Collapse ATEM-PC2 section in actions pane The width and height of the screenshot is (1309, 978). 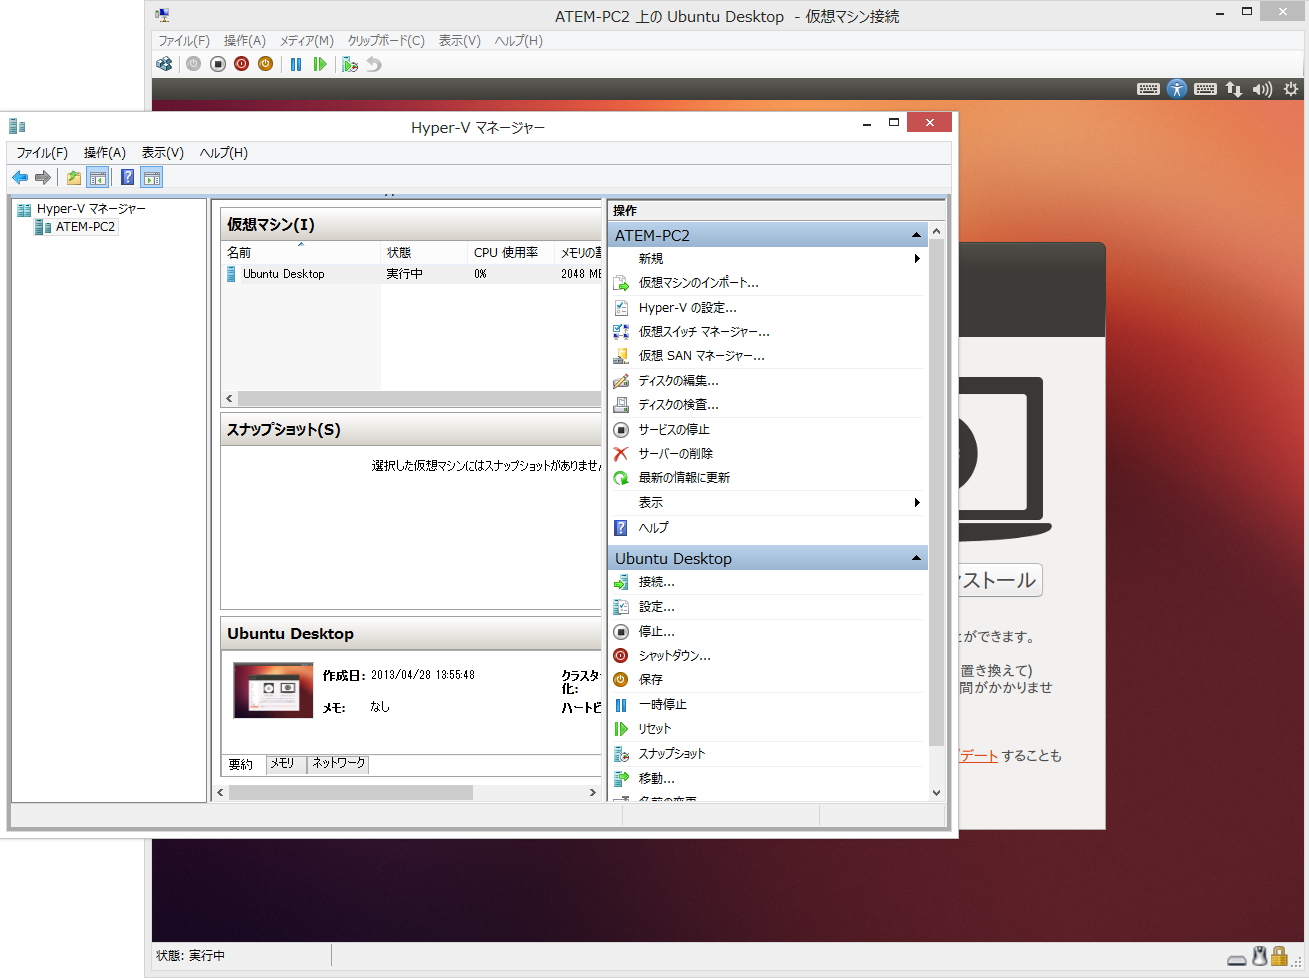pyautogui.click(x=916, y=235)
